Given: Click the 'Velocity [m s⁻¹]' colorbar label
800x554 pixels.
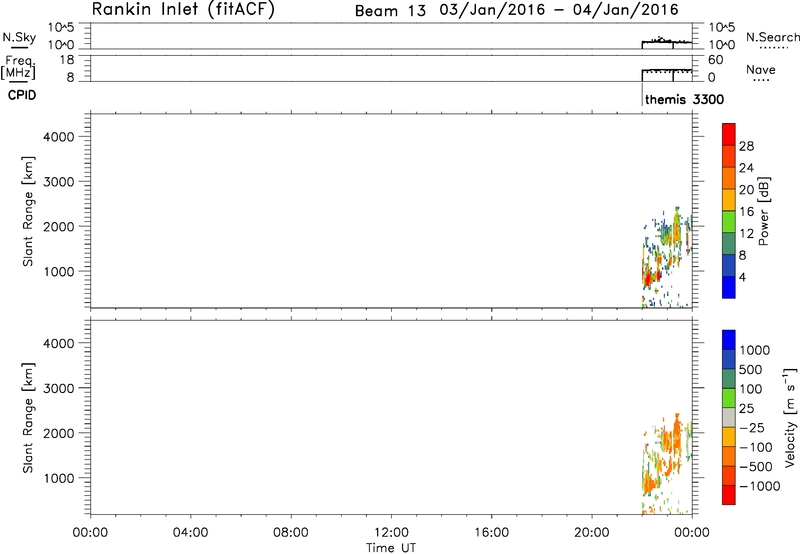Looking at the screenshot, I should 790,417.
